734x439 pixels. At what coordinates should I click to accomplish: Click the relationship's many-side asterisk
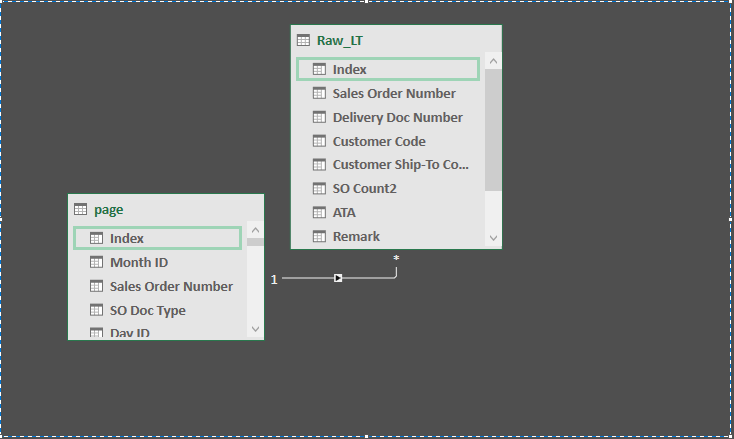[396, 258]
